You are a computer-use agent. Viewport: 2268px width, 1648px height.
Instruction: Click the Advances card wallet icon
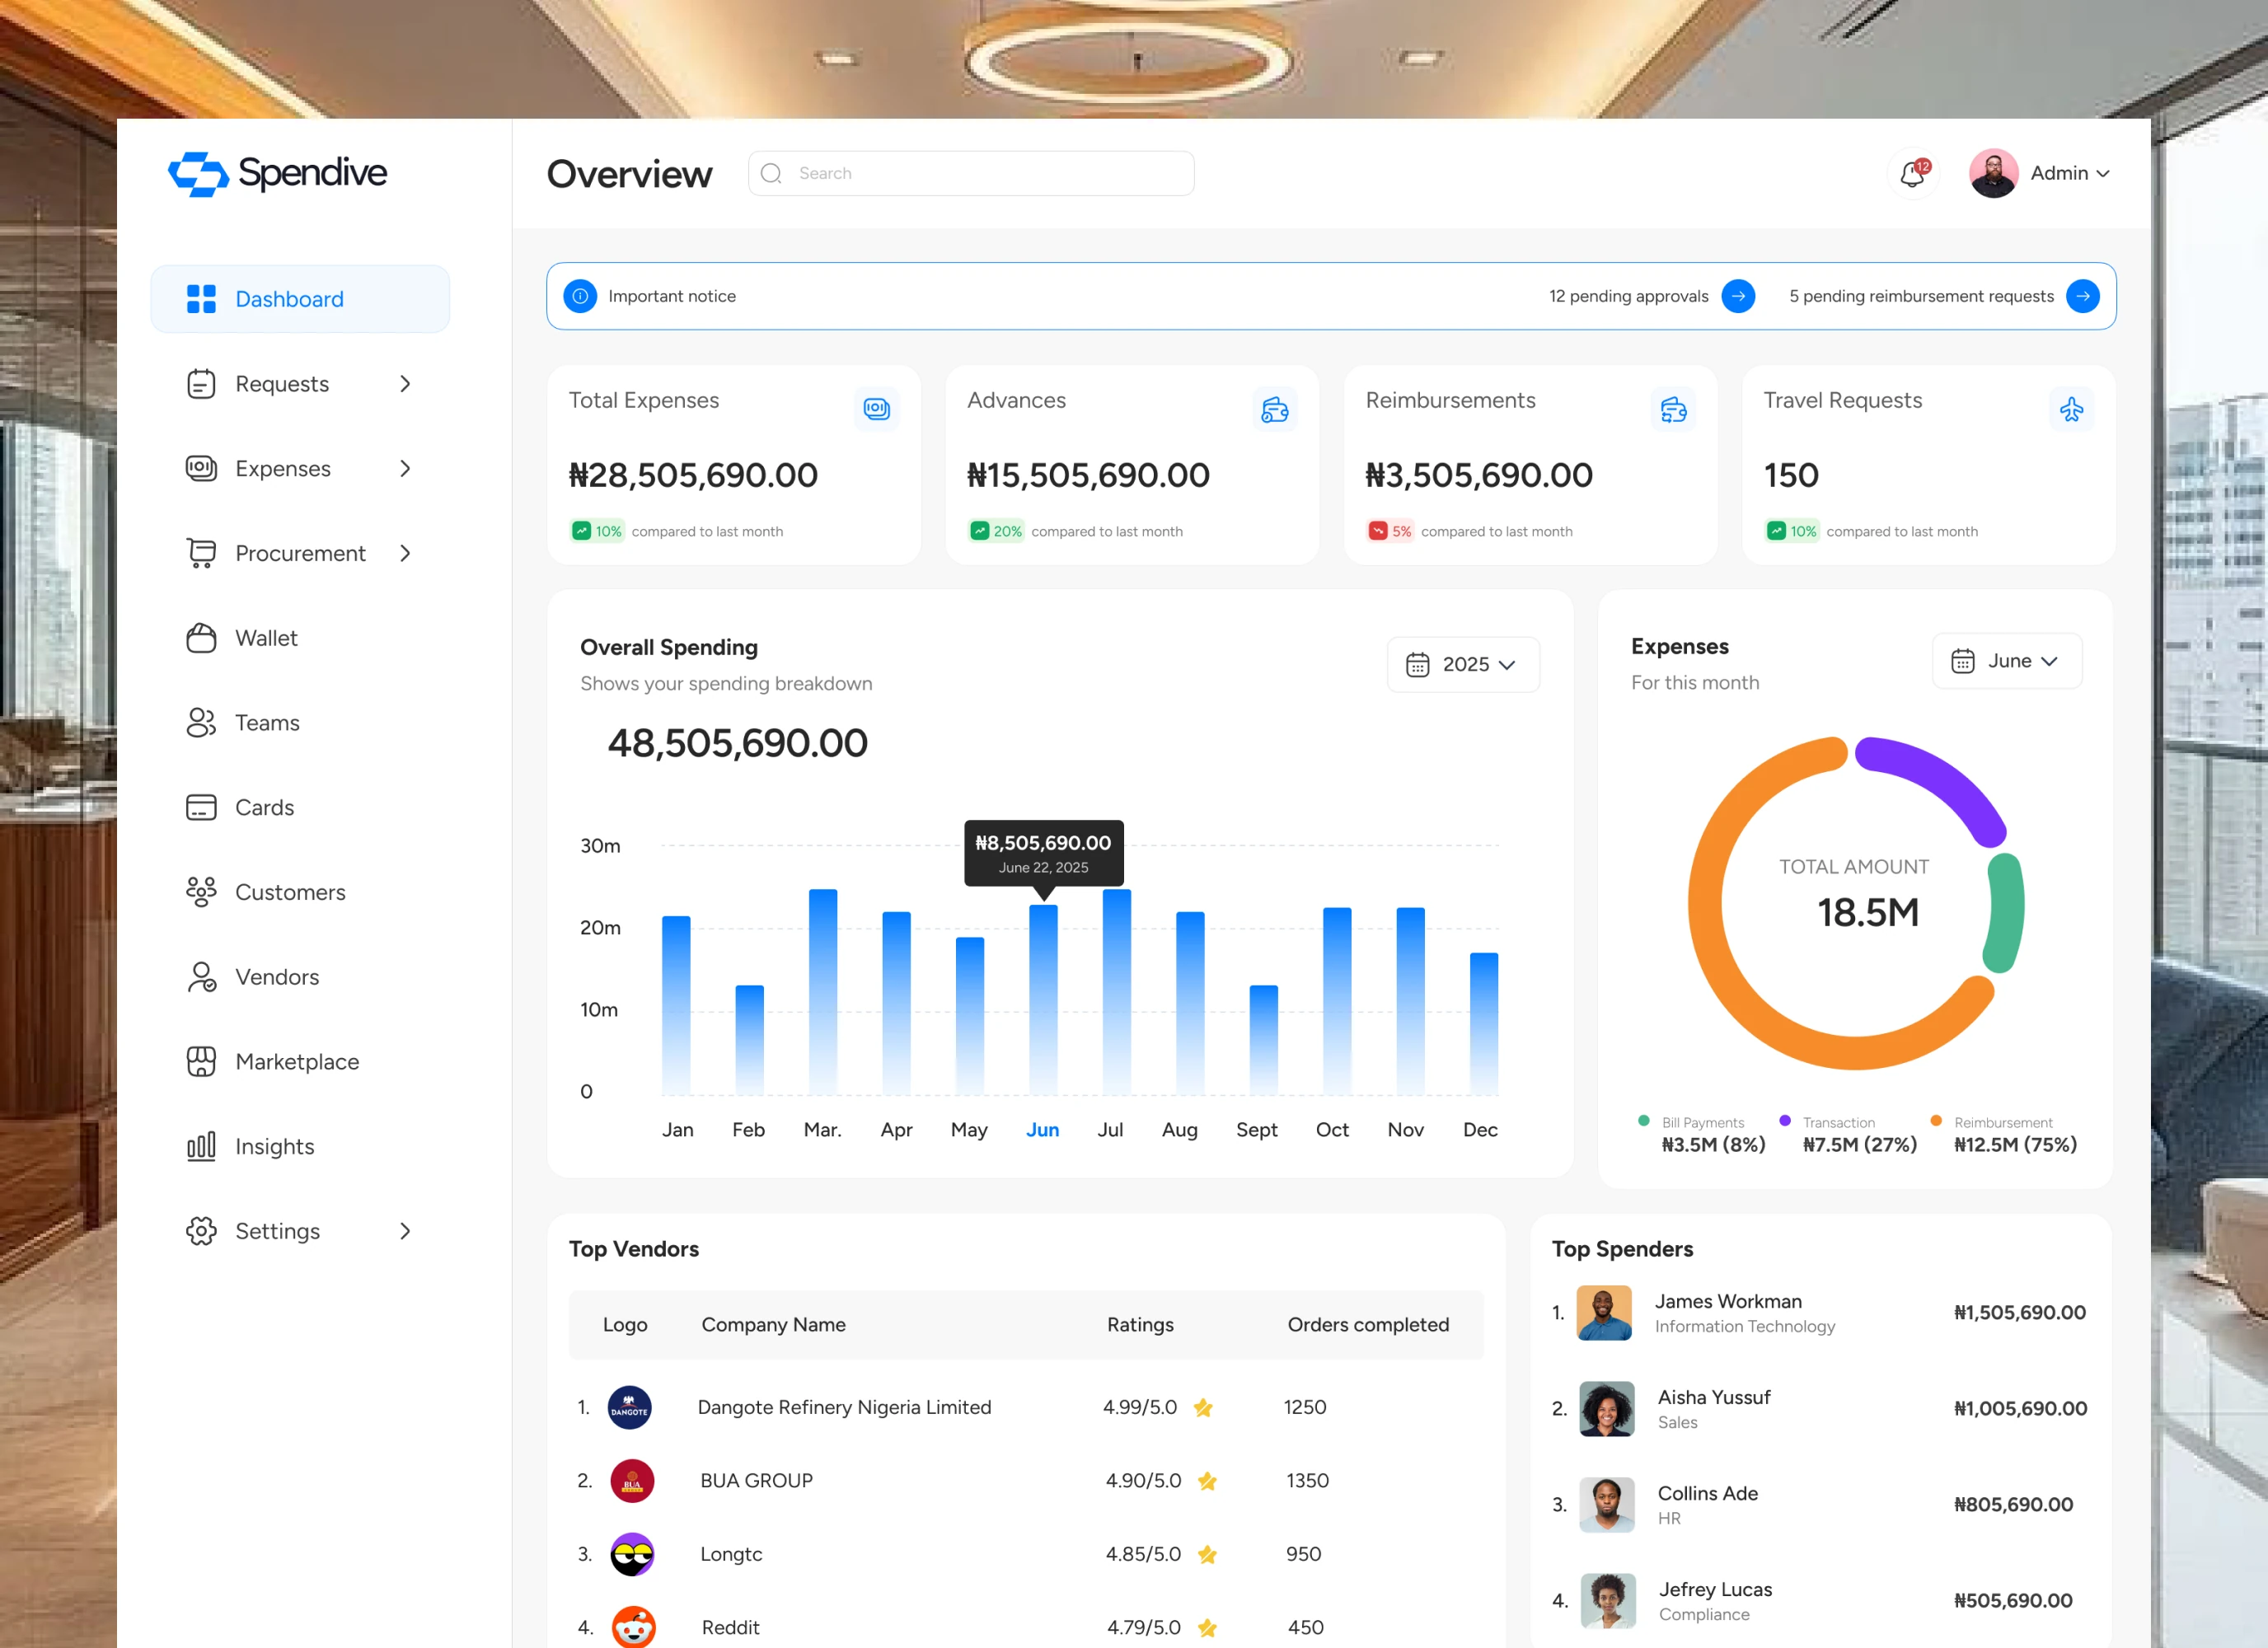point(1274,409)
